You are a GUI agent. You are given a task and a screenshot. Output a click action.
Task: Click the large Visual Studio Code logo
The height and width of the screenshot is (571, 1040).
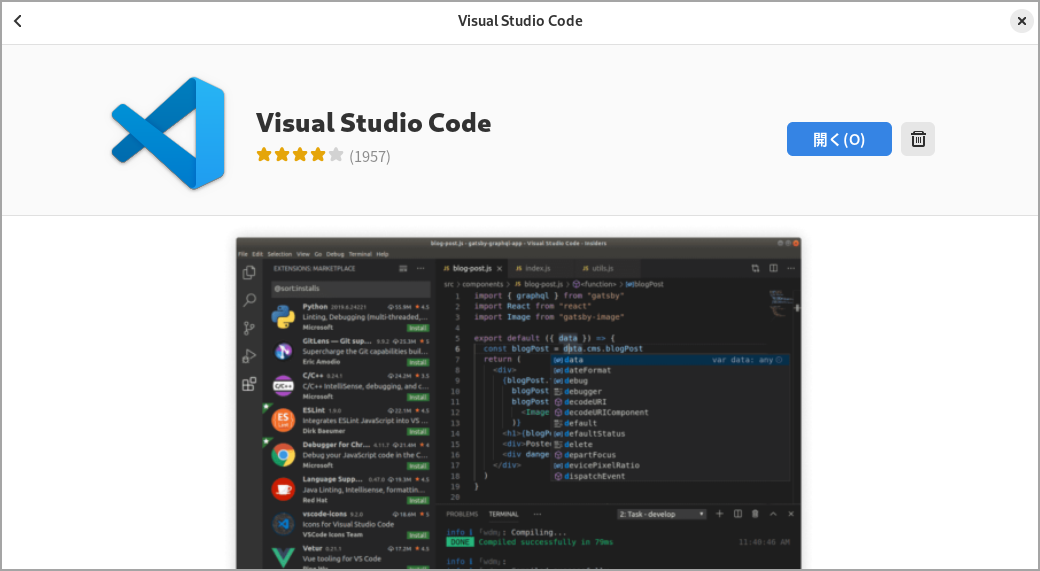tap(168, 133)
